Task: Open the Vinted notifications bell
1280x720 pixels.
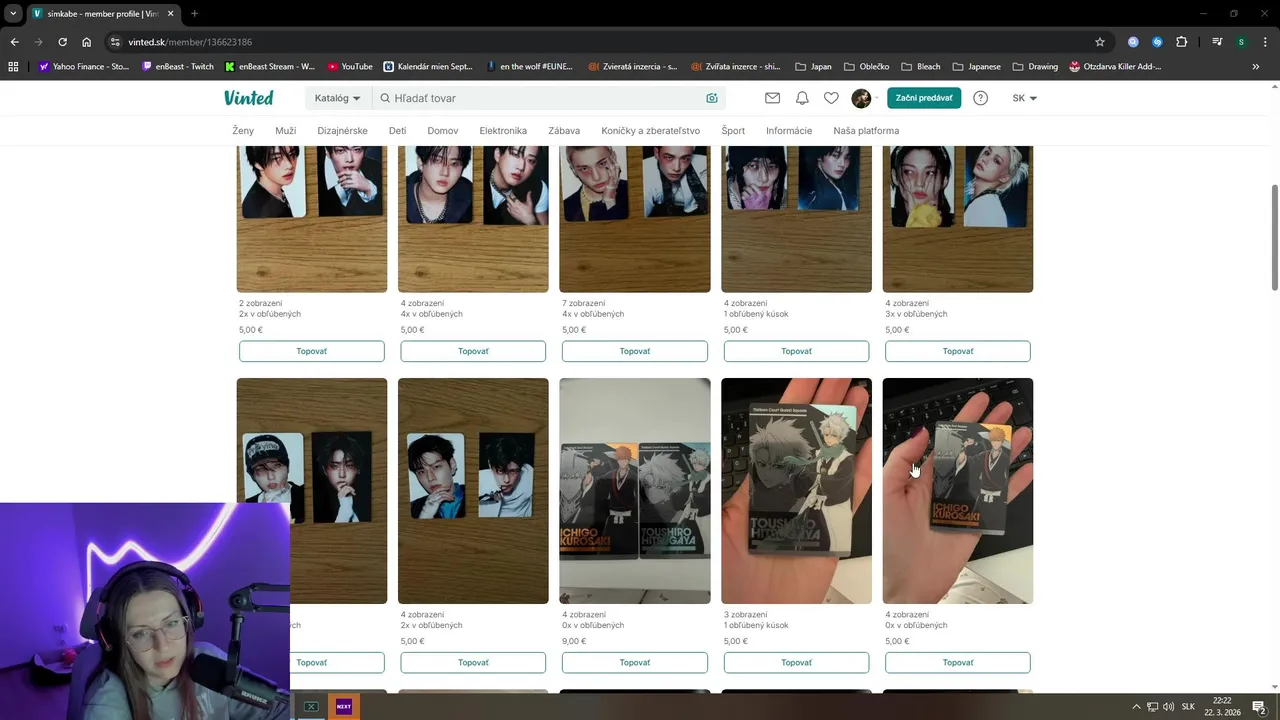Action: 802,98
